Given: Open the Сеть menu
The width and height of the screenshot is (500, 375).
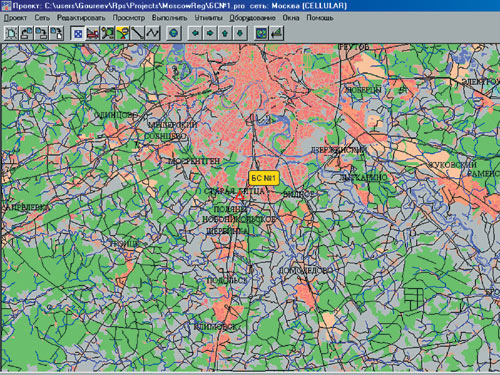Looking at the screenshot, I should pyautogui.click(x=42, y=18).
